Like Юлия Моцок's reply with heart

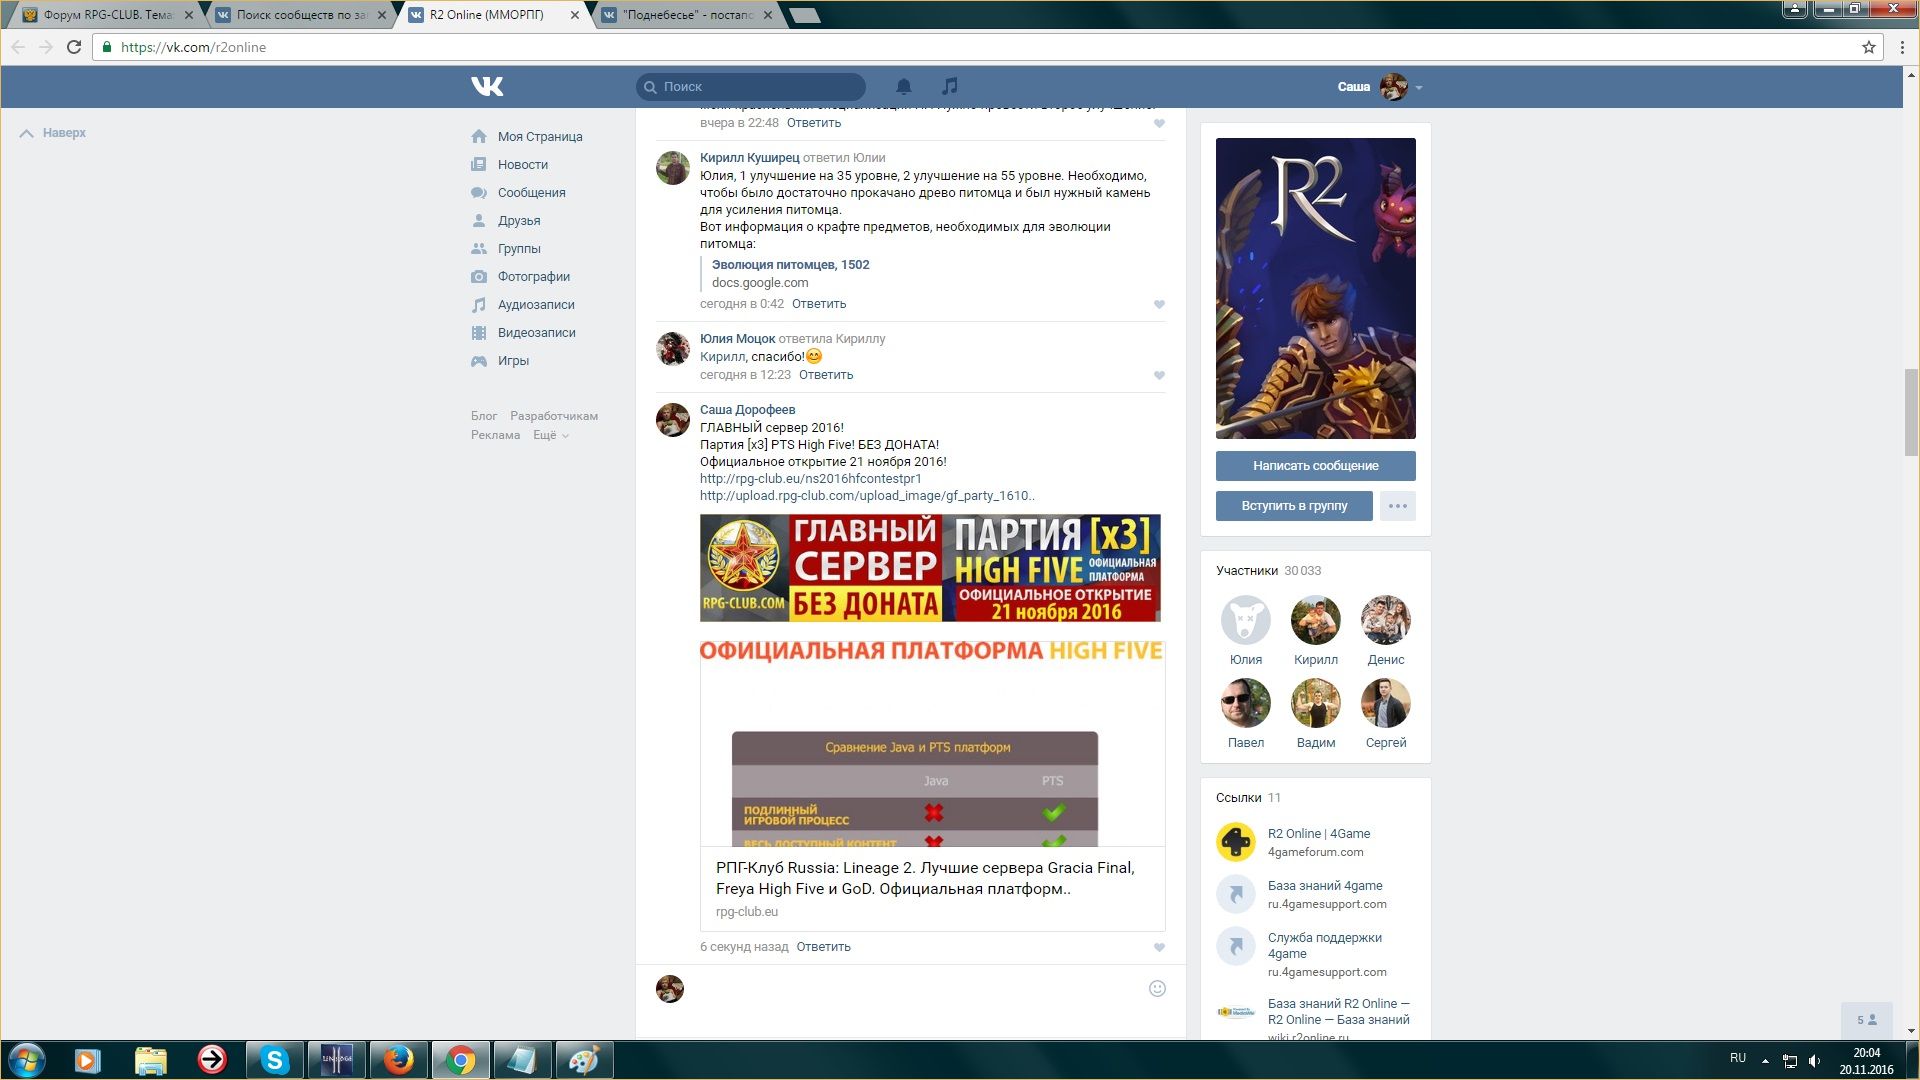[x=1159, y=375]
